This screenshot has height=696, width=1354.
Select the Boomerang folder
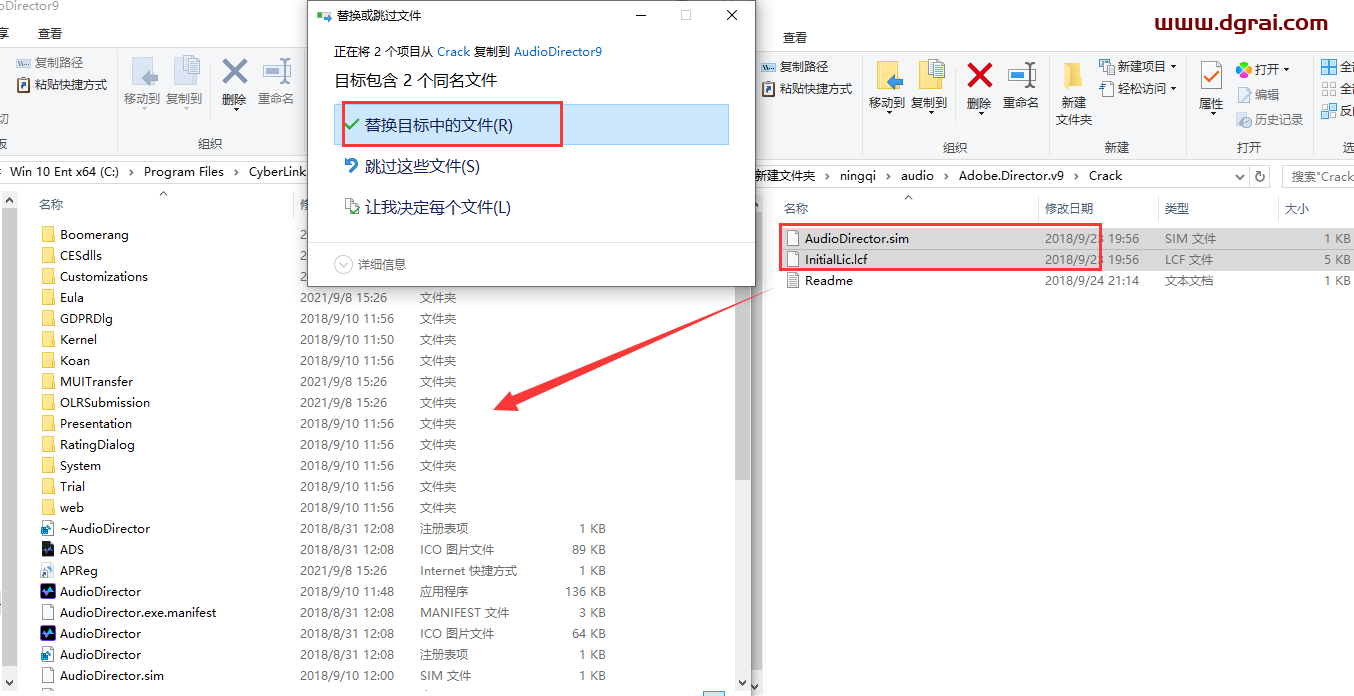click(x=94, y=234)
